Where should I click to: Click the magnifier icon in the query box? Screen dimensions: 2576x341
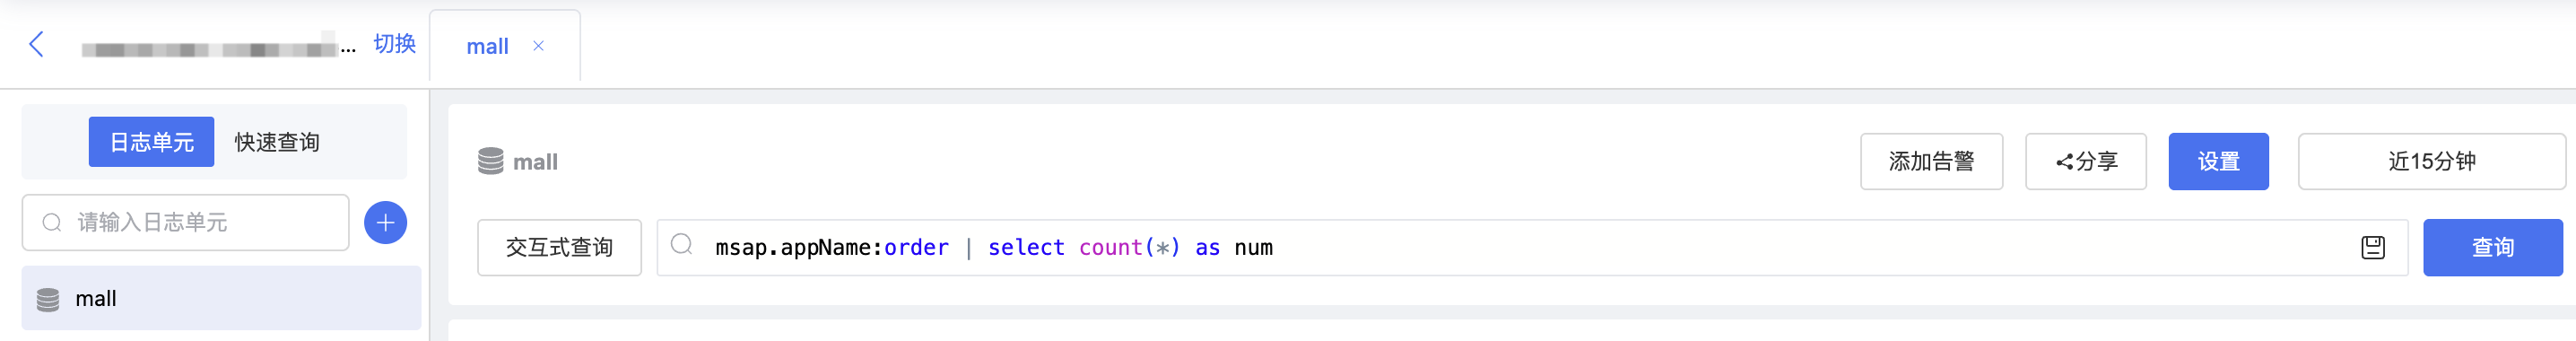[681, 245]
